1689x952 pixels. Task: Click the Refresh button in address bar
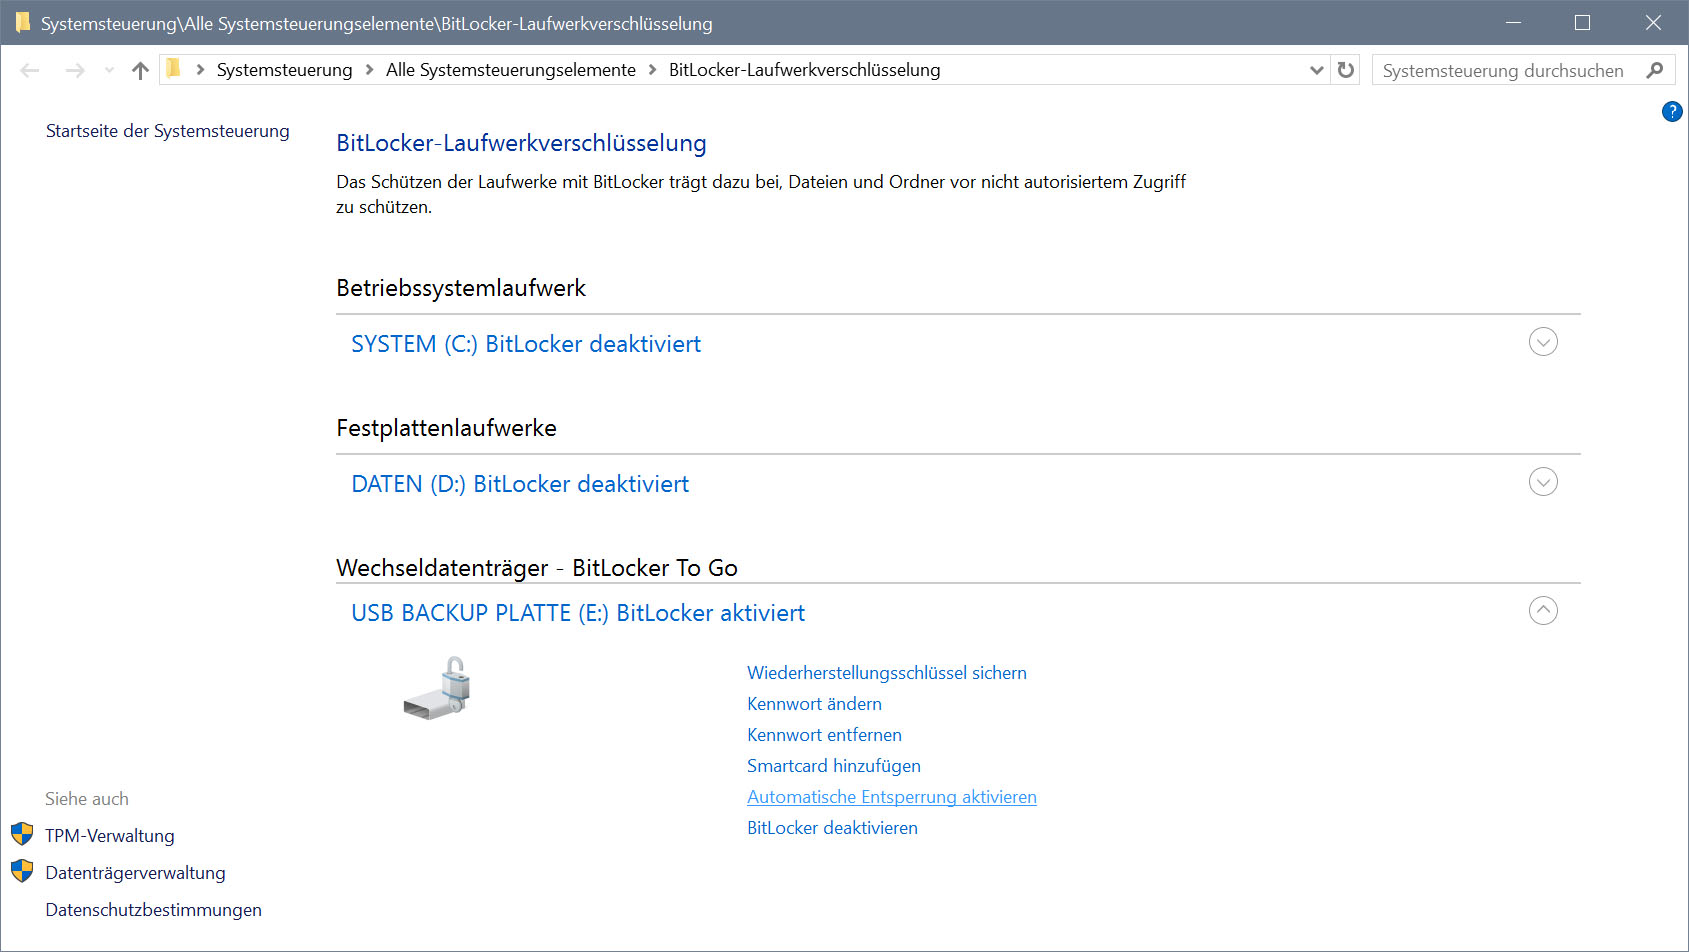pyautogui.click(x=1346, y=70)
